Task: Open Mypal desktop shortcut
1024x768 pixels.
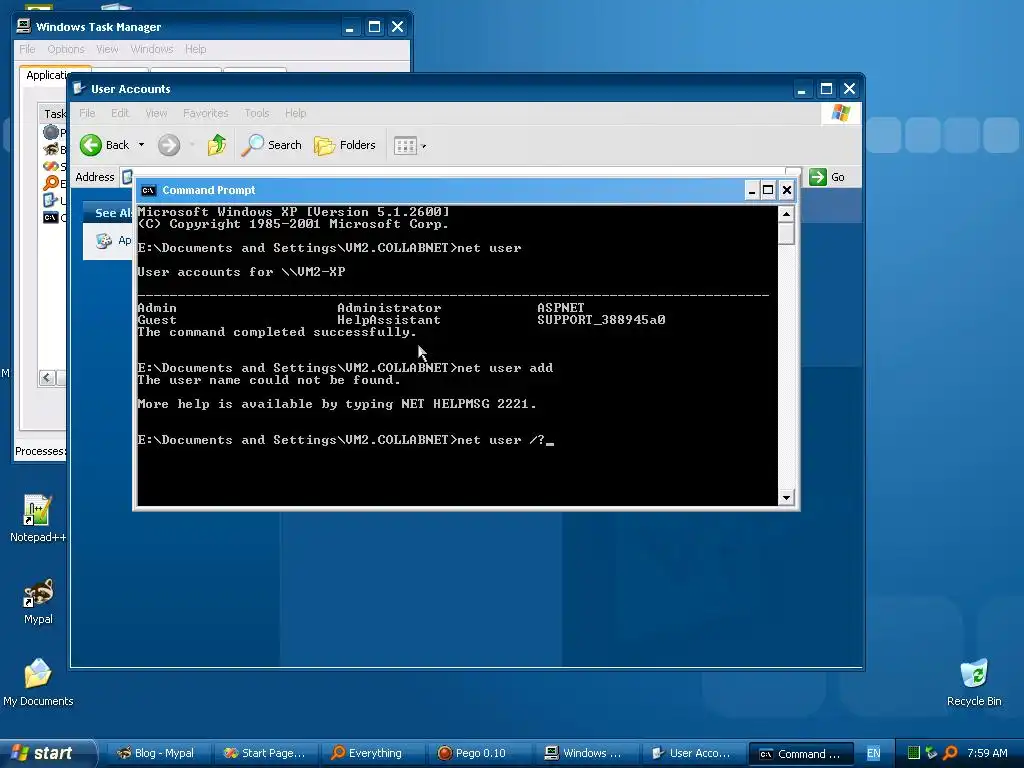Action: tap(38, 601)
